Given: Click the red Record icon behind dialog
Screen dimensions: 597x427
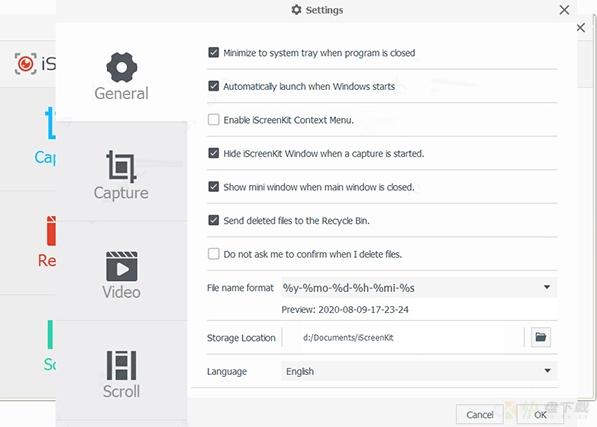Looking at the screenshot, I should coord(51,231).
